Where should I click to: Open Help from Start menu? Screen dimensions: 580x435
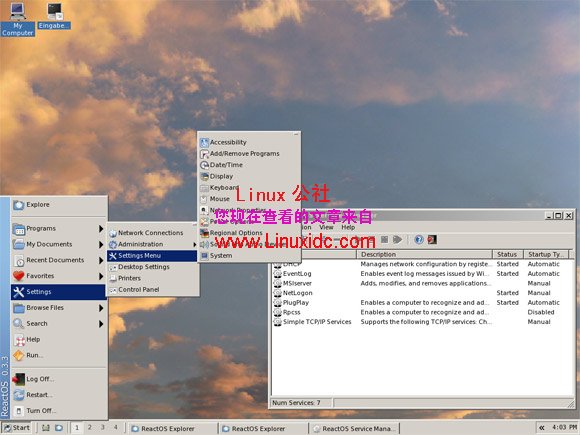tap(59, 340)
